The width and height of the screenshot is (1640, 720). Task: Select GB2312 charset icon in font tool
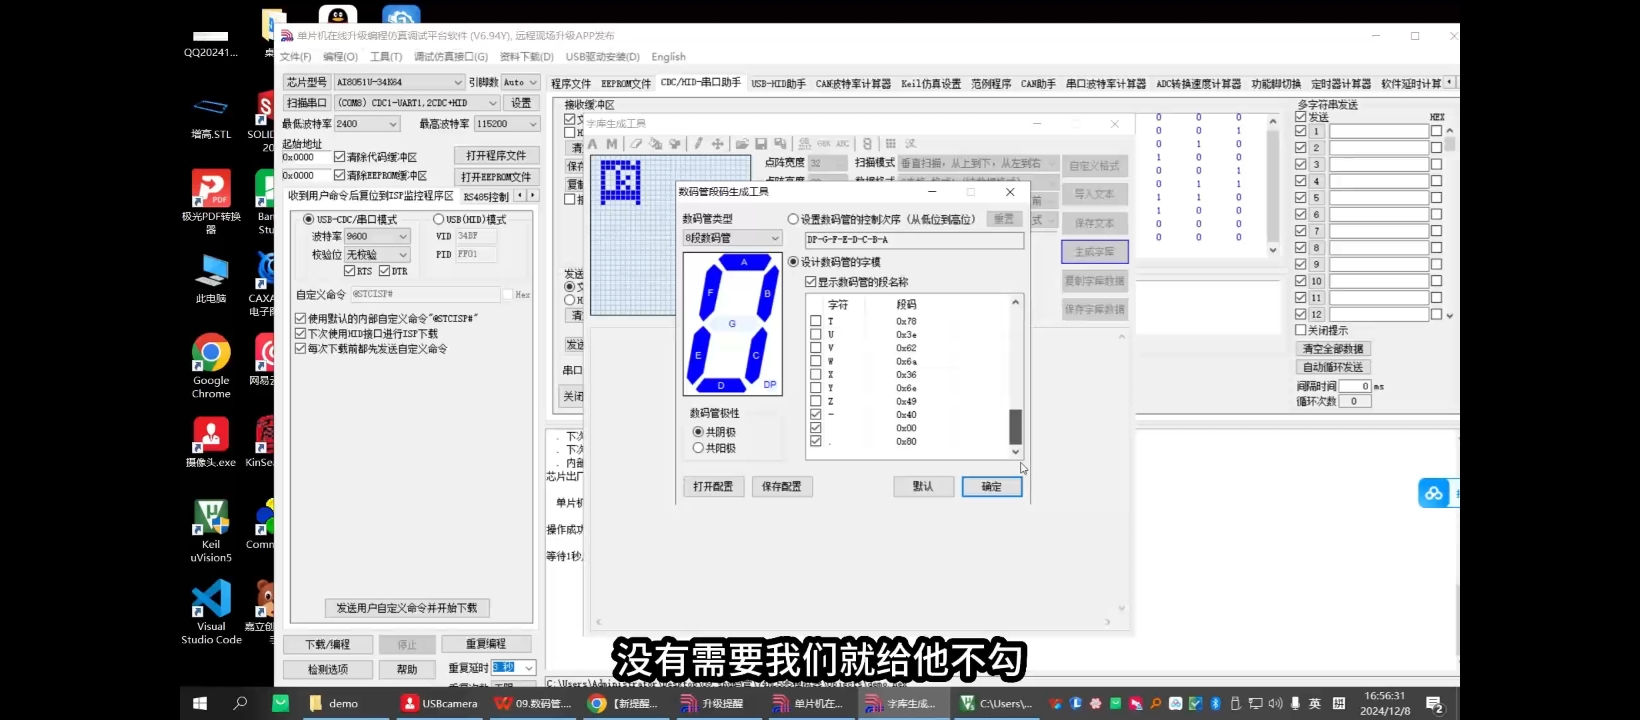coord(805,144)
